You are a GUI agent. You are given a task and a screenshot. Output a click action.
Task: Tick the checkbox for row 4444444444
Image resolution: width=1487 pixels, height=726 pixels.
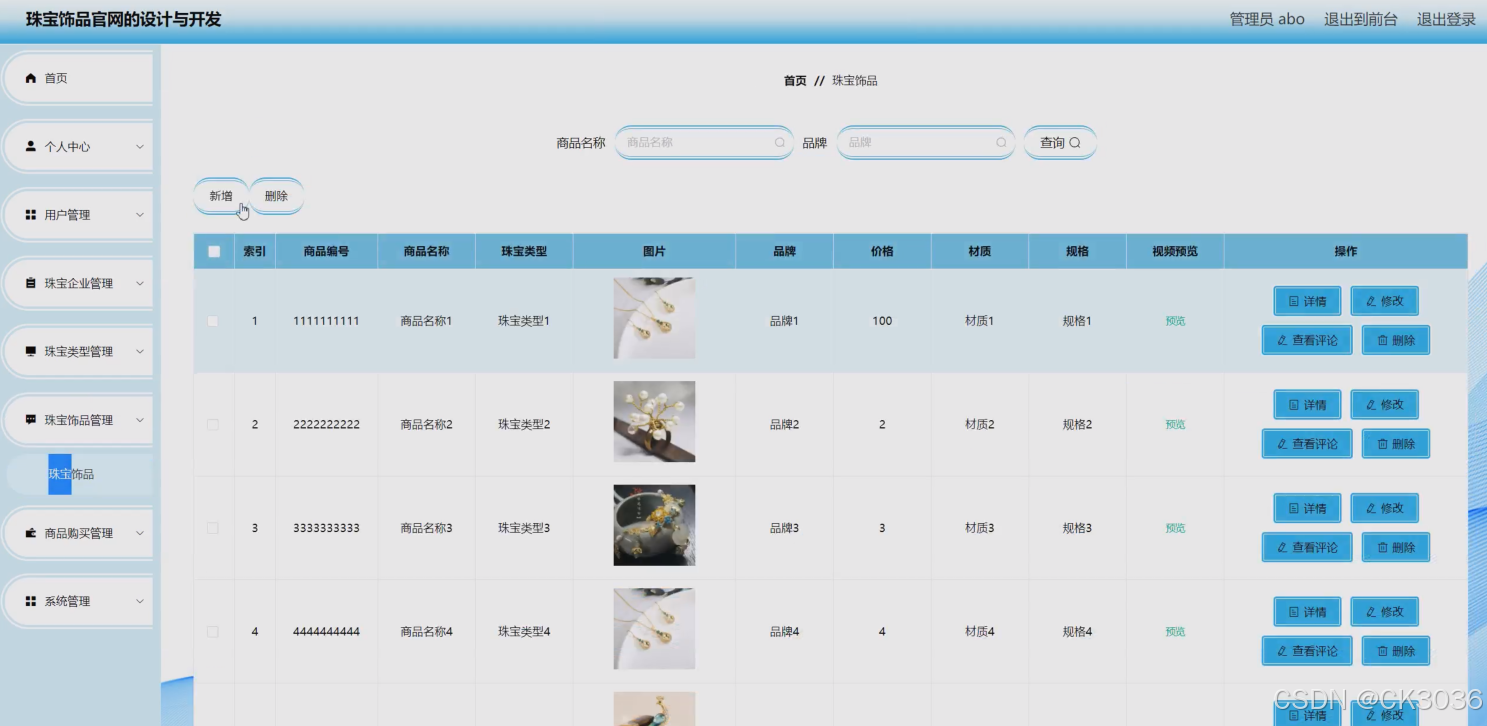click(212, 631)
